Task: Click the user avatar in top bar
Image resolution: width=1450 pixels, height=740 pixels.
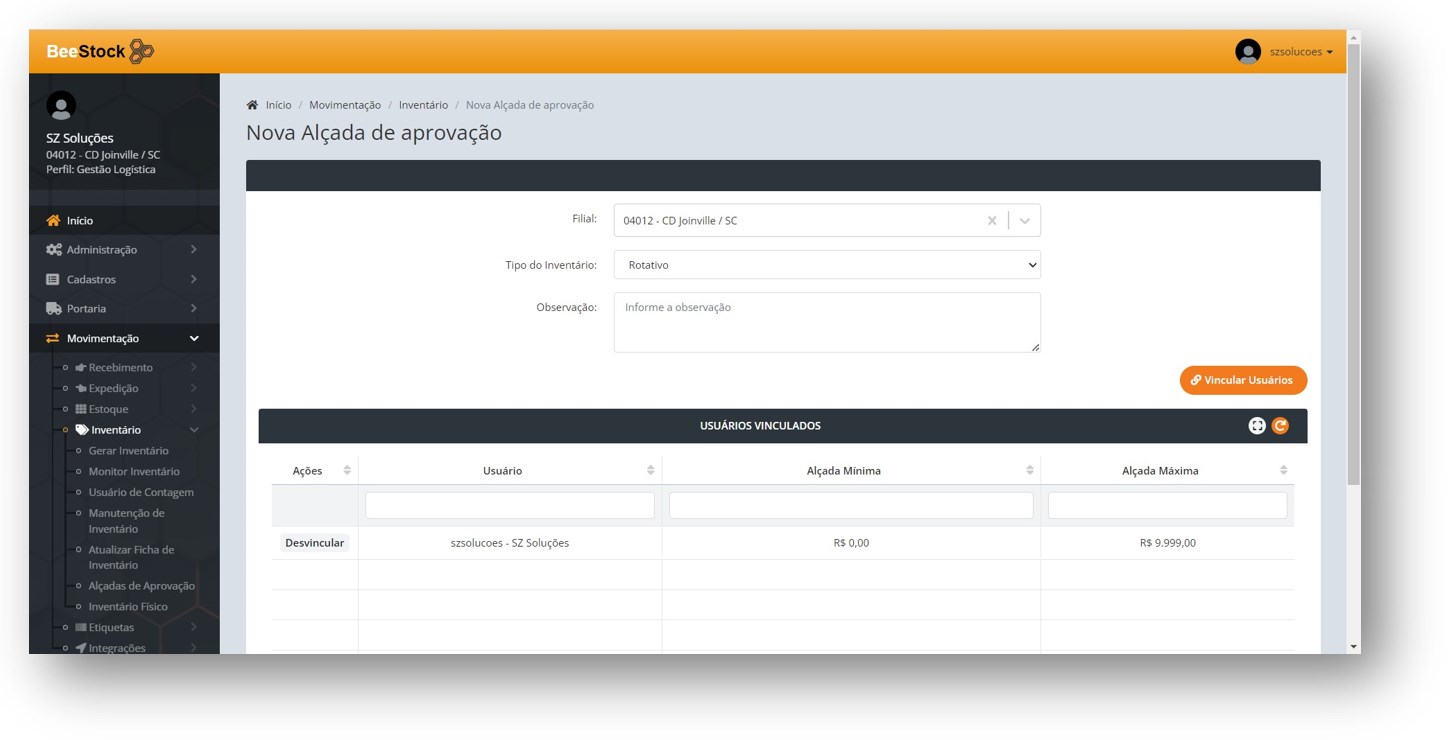Action: pos(1247,52)
